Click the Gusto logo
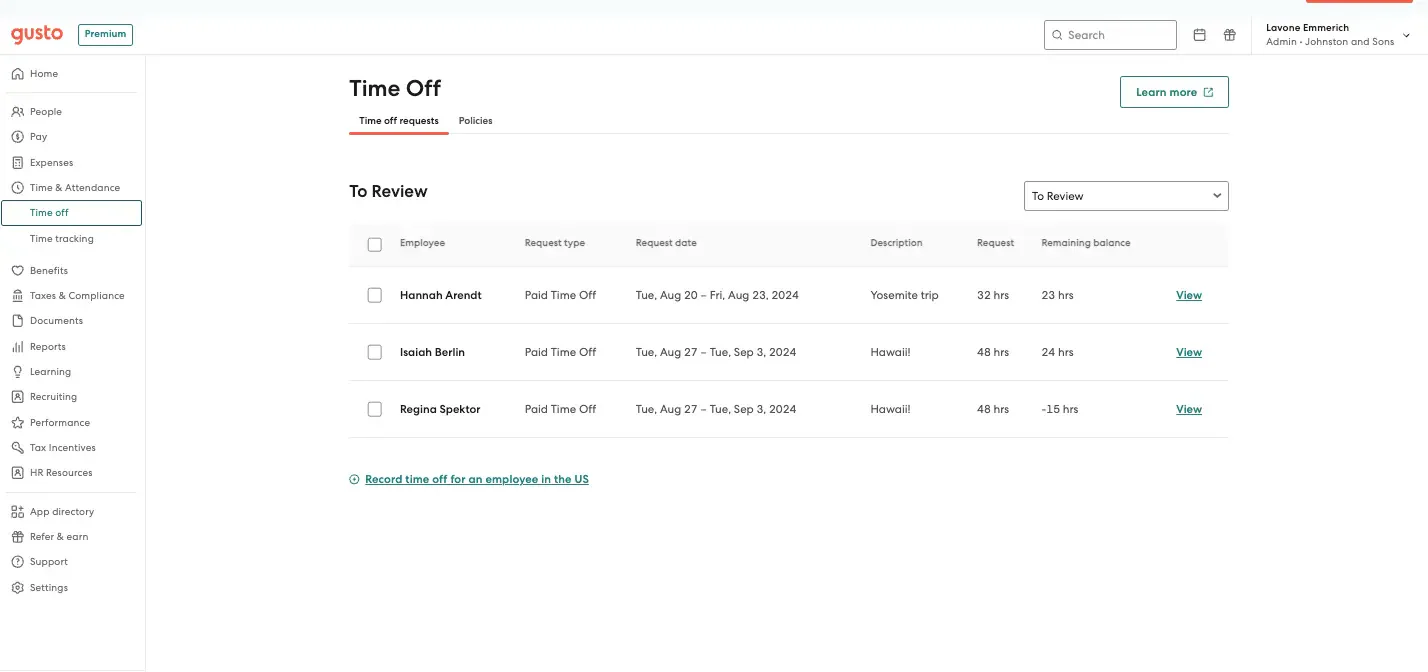 37,34
